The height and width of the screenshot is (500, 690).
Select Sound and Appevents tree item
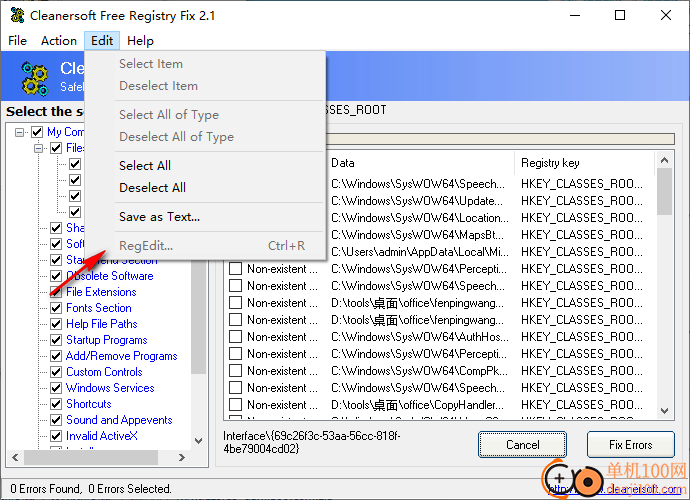[x=119, y=420]
